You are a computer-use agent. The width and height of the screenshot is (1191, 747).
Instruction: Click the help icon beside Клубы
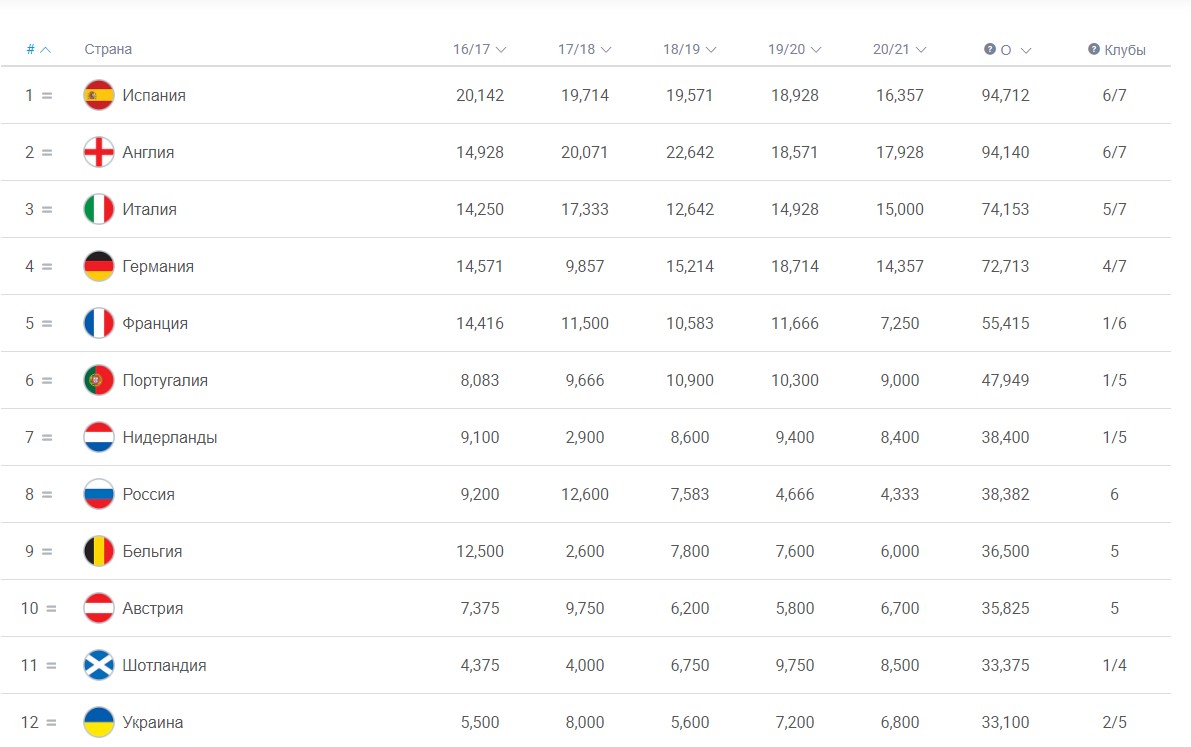[x=1094, y=49]
